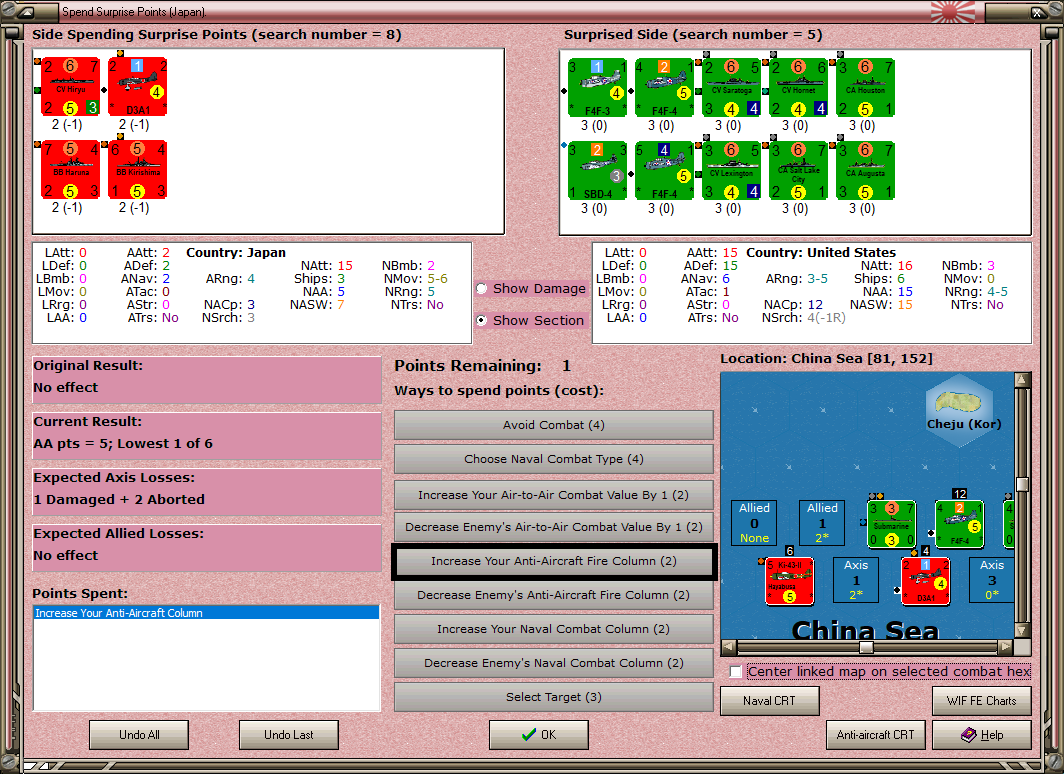The height and width of the screenshot is (774, 1064).
Task: Open the Naval CRT chart
Action: point(770,701)
